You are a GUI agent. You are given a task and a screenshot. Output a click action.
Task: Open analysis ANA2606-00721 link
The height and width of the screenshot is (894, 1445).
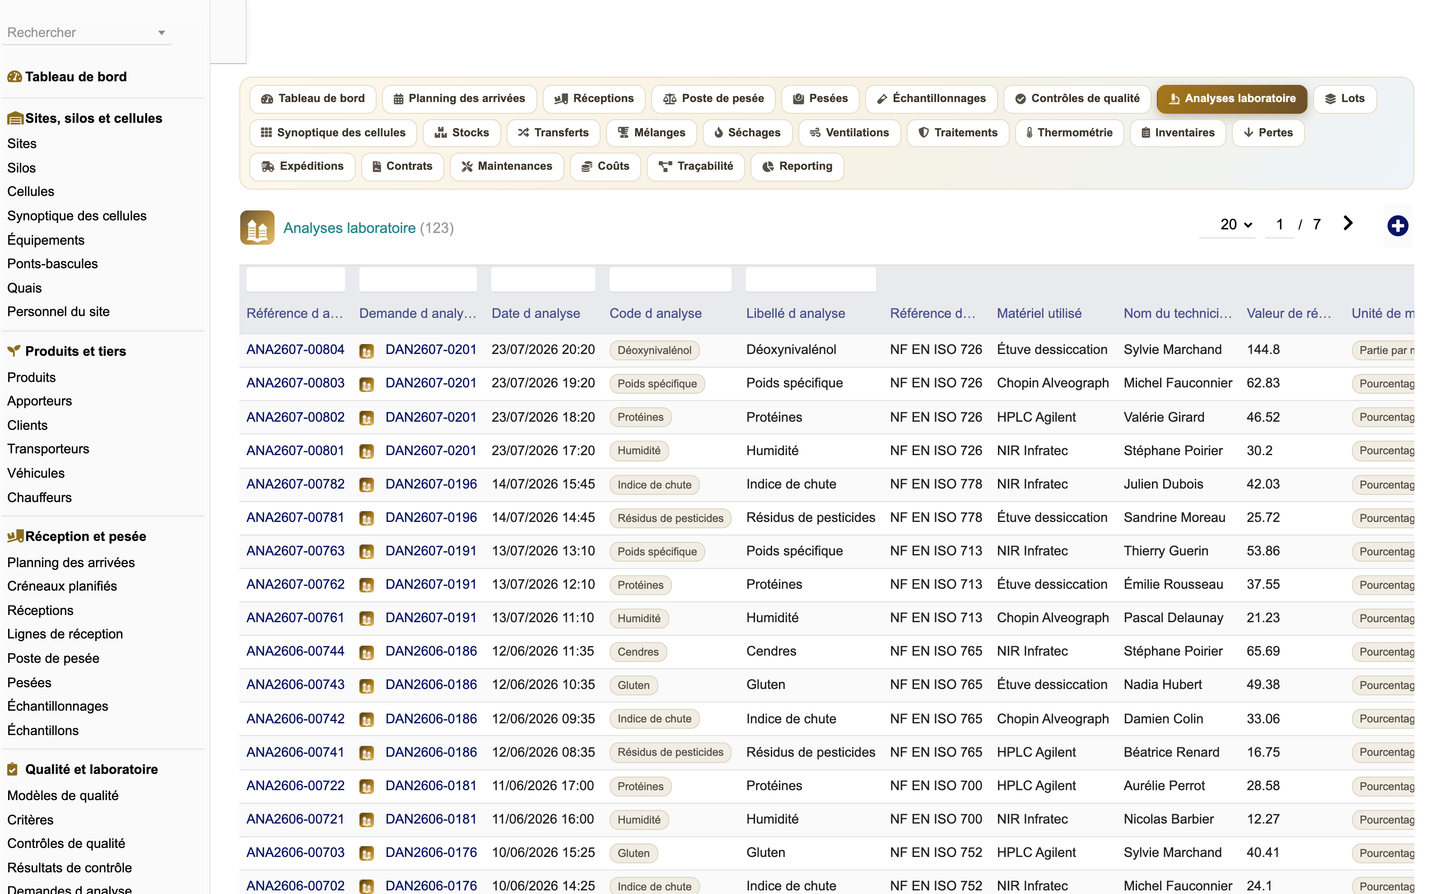295,818
